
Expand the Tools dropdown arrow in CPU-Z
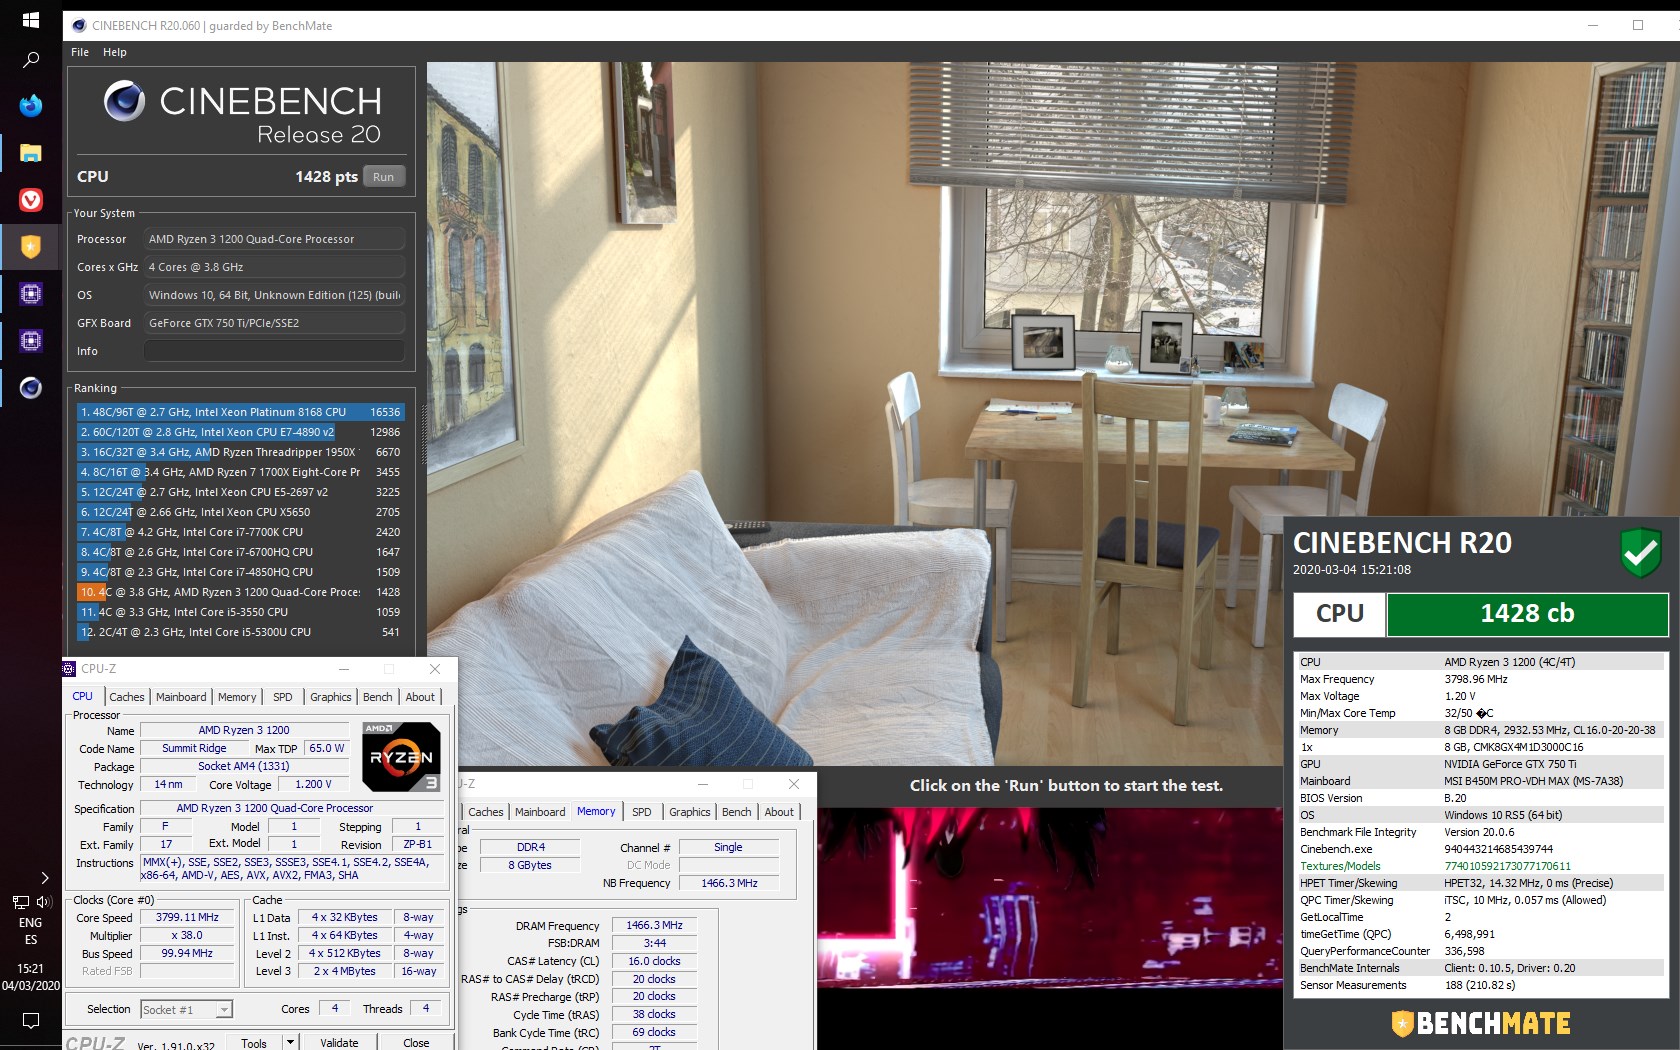pos(290,1043)
